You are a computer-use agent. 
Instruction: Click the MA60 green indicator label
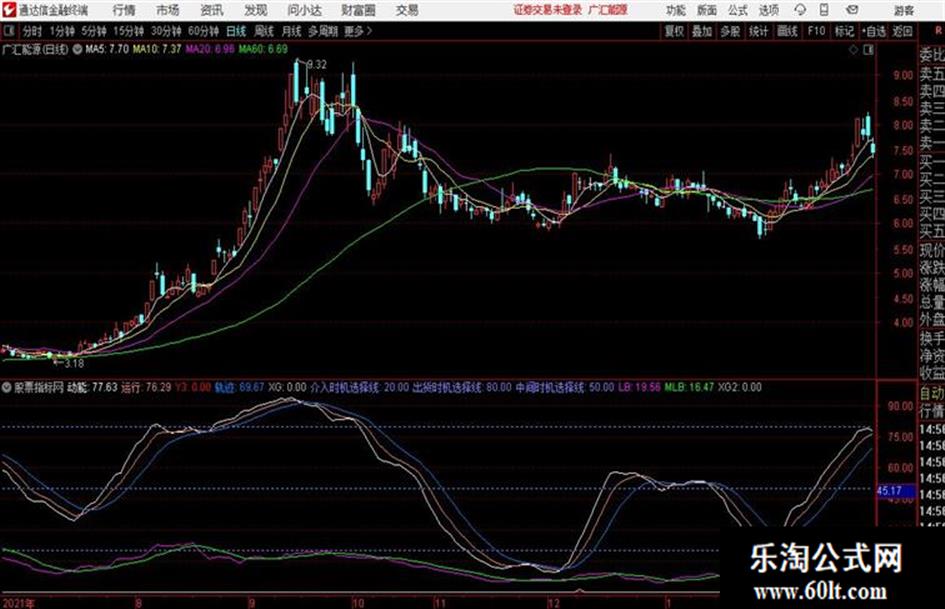pyautogui.click(x=263, y=49)
